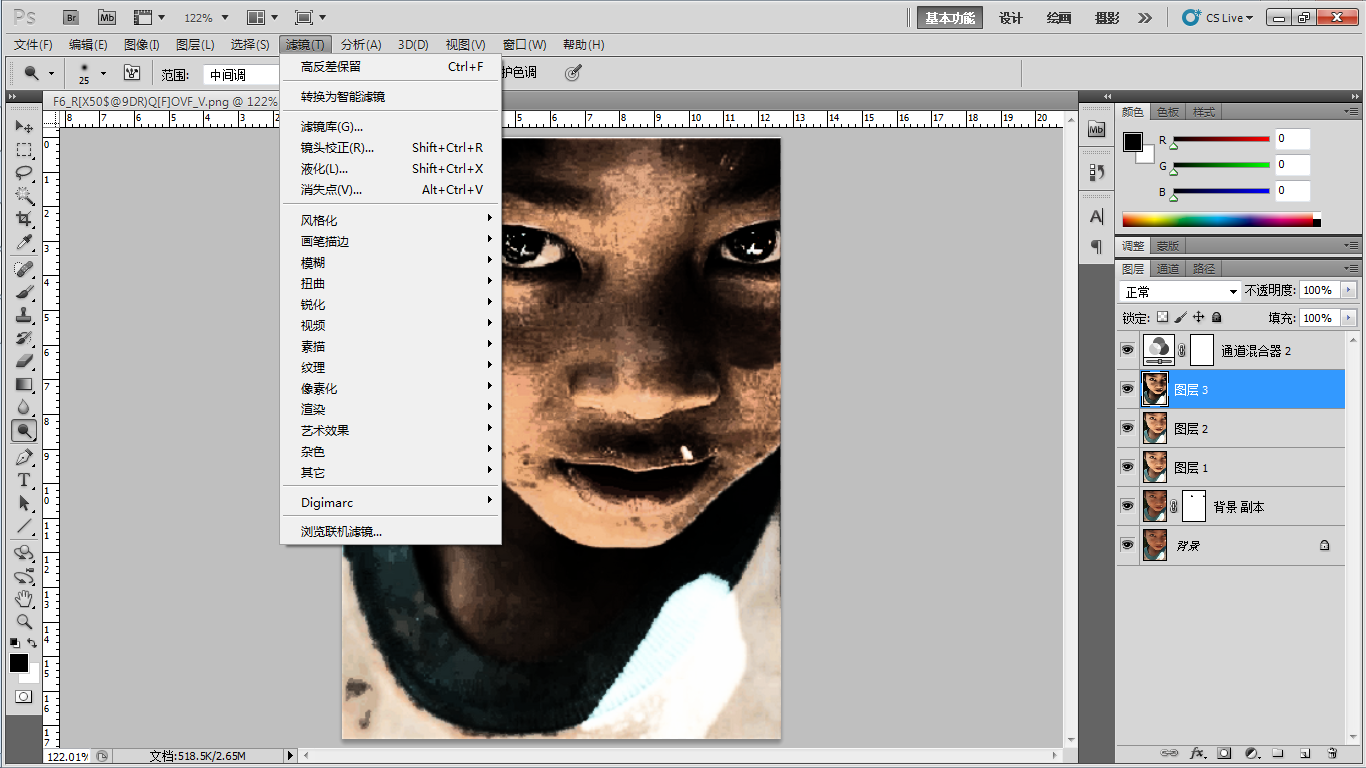The width and height of the screenshot is (1366, 768).
Task: Hide layer 图层 1
Action: pos(1127,468)
